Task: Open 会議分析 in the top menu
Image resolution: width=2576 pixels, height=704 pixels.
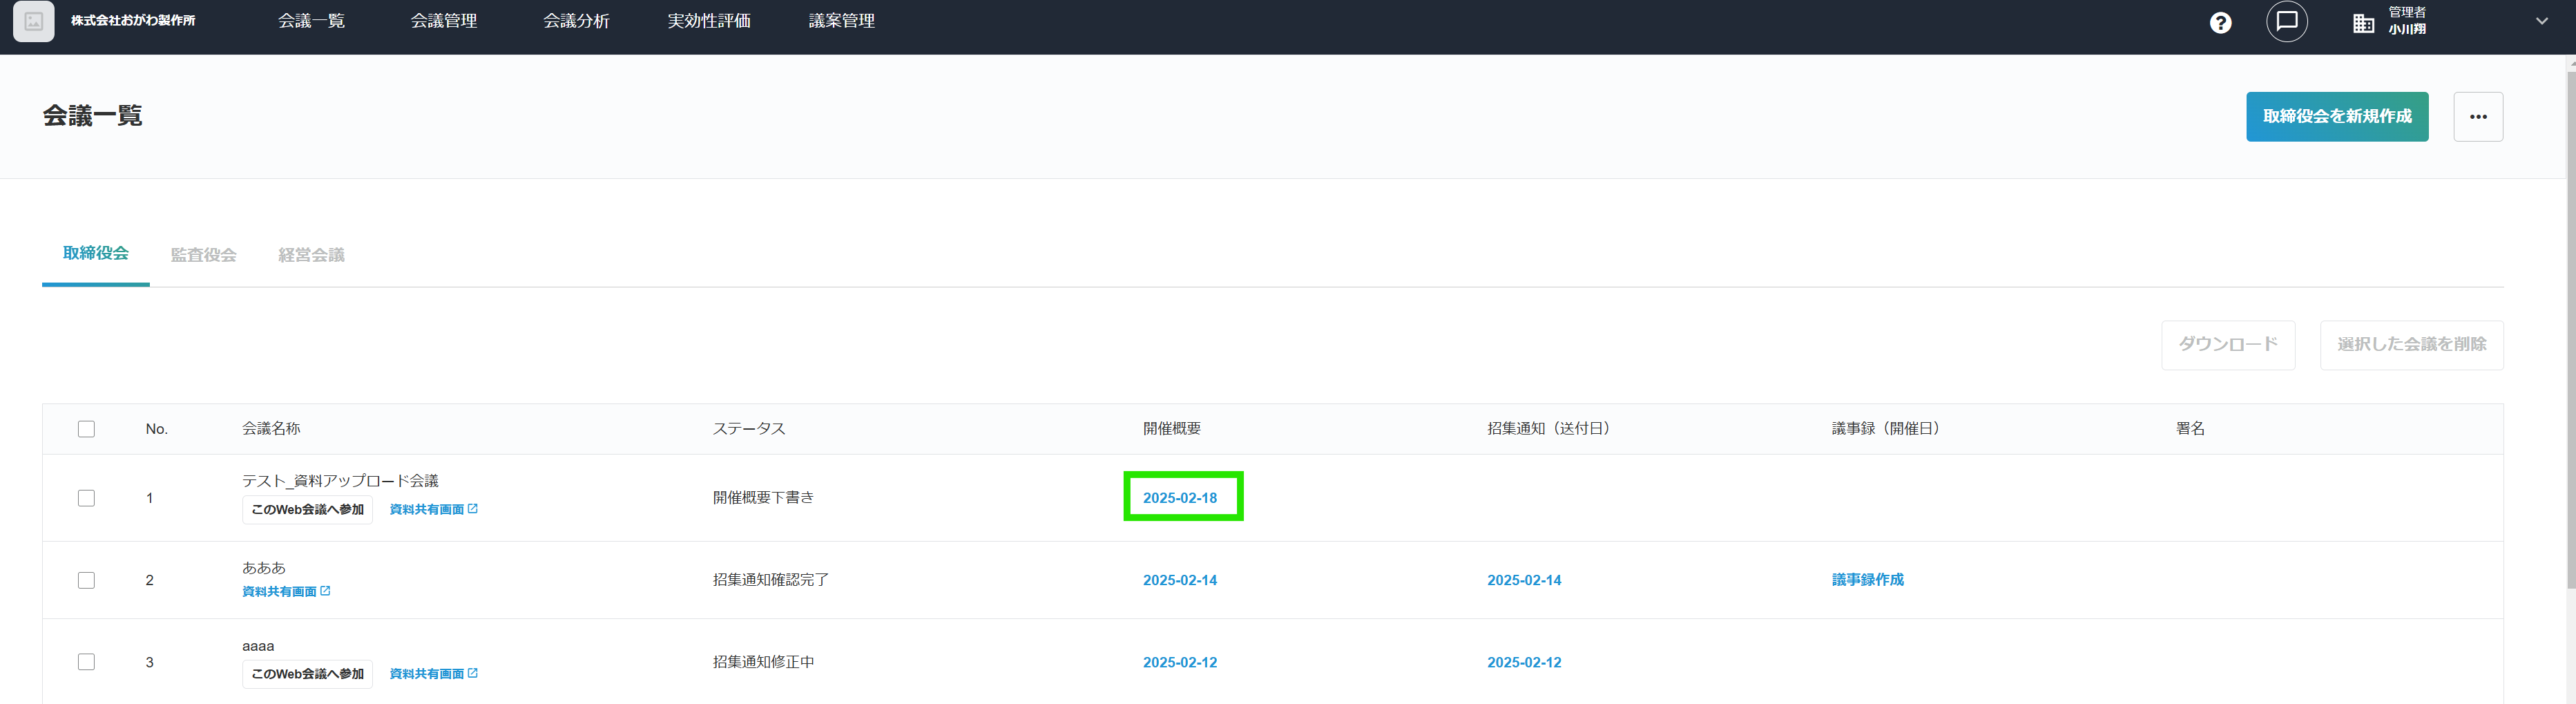Action: click(x=576, y=21)
